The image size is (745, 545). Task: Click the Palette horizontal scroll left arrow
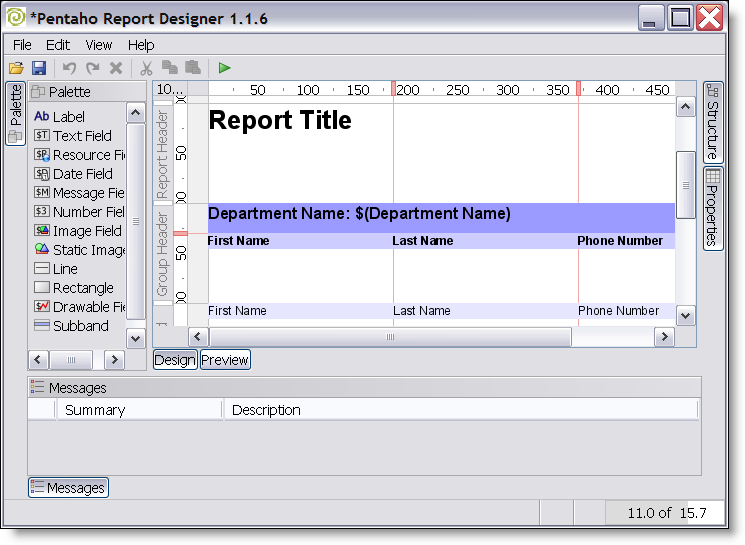click(x=38, y=360)
